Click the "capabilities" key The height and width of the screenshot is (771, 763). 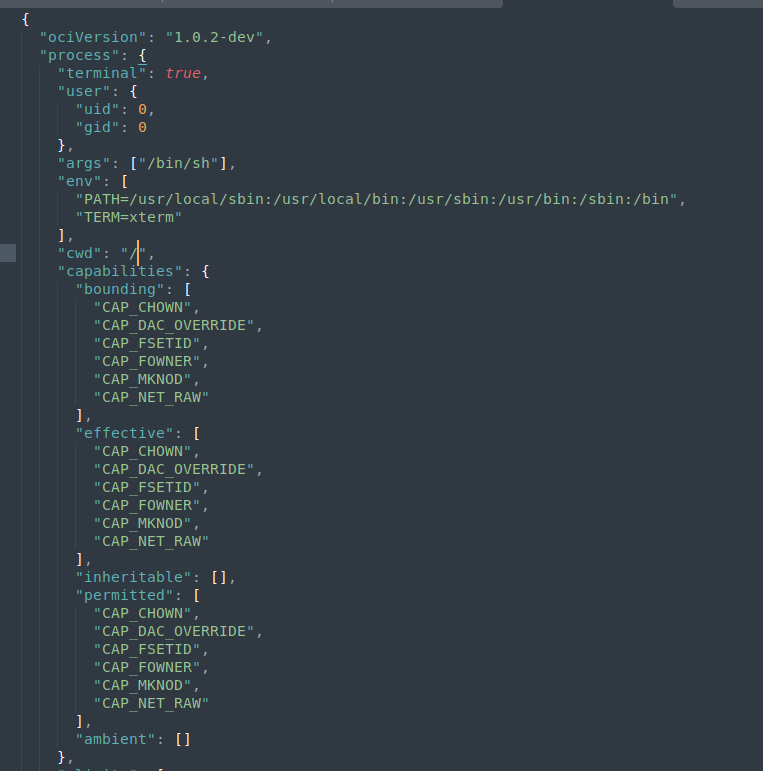[x=120, y=271]
